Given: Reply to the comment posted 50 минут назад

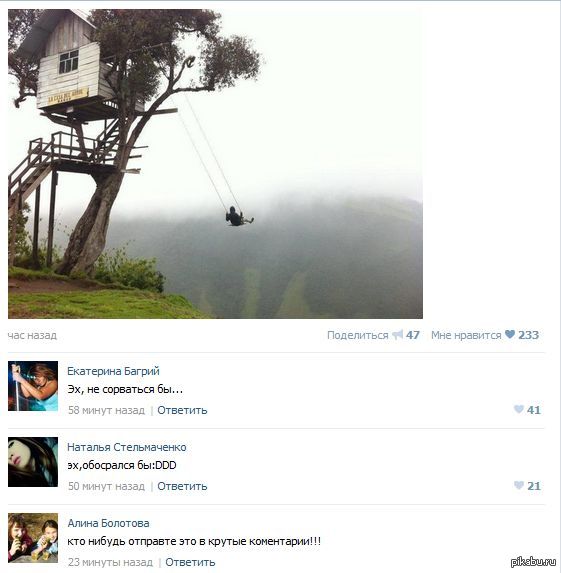Looking at the screenshot, I should click(x=182, y=486).
